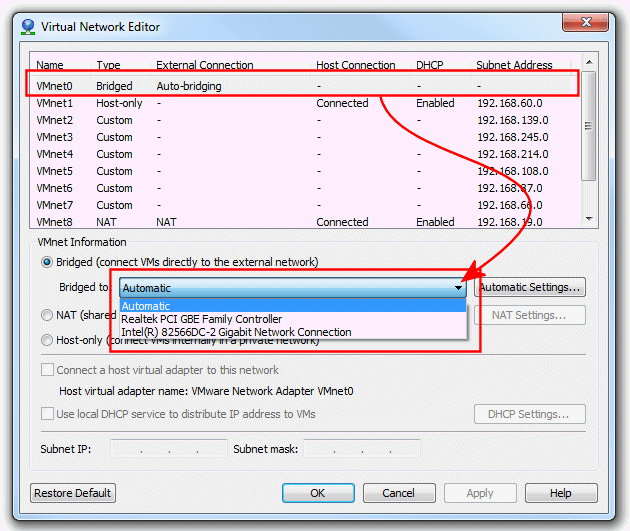The image size is (630, 531).
Task: Click the list scroll up arrow
Action: (x=589, y=62)
